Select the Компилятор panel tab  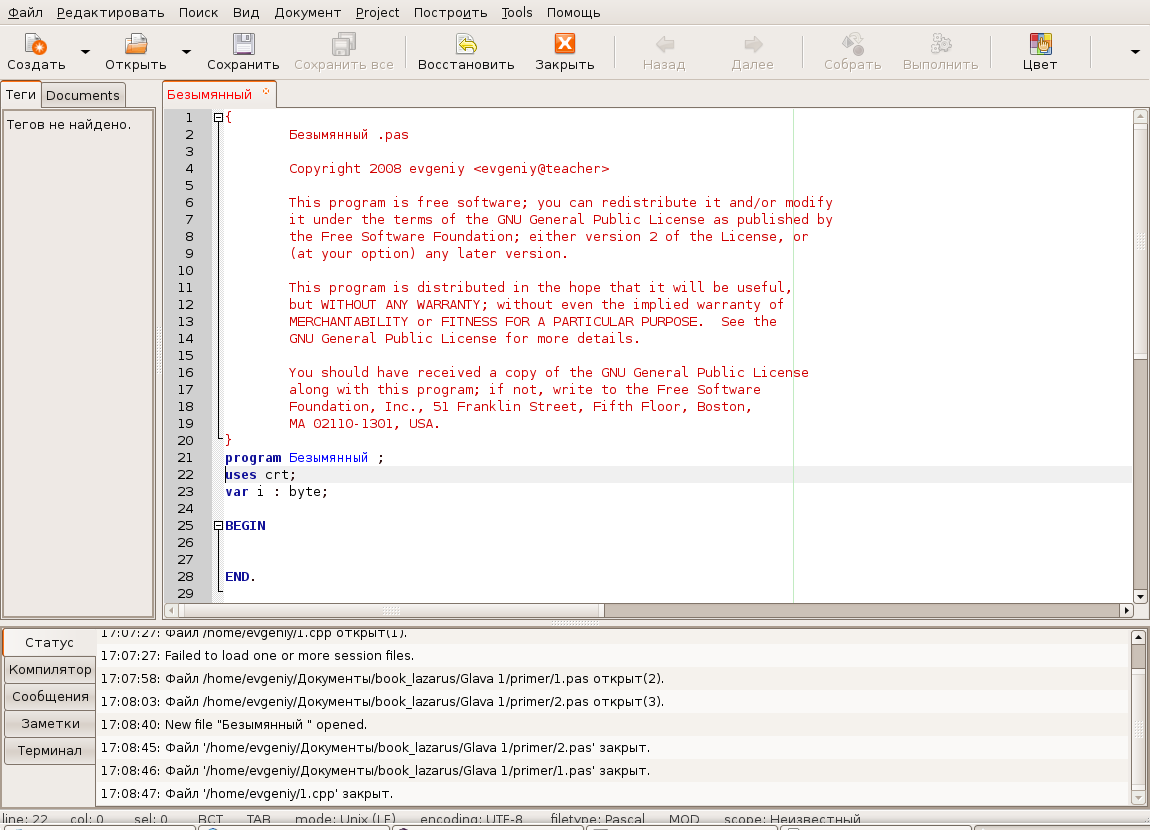[x=50, y=669]
